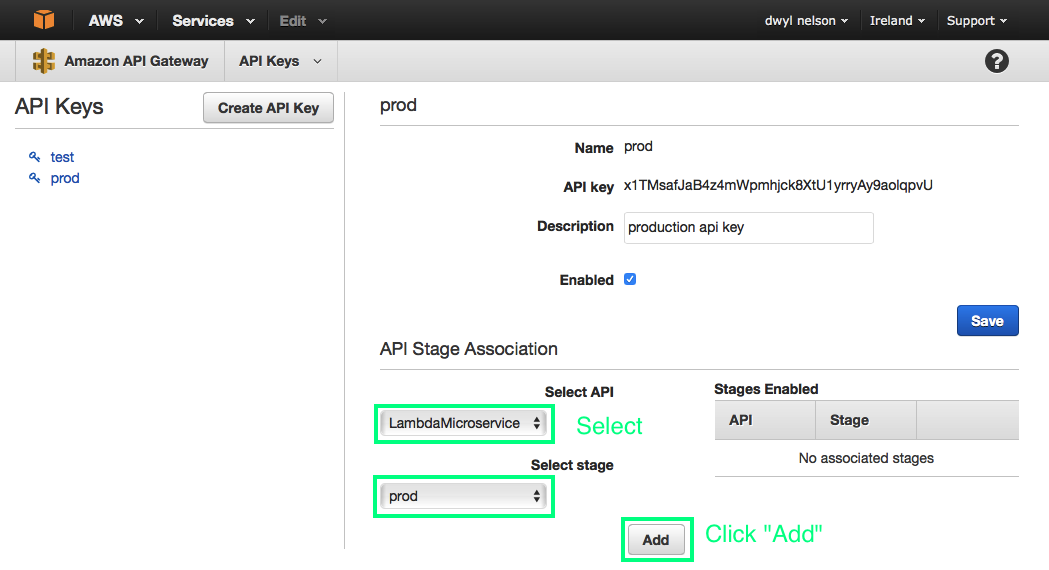Click the AWS orange cube logo
This screenshot has width=1049, height=570.
(43, 20)
